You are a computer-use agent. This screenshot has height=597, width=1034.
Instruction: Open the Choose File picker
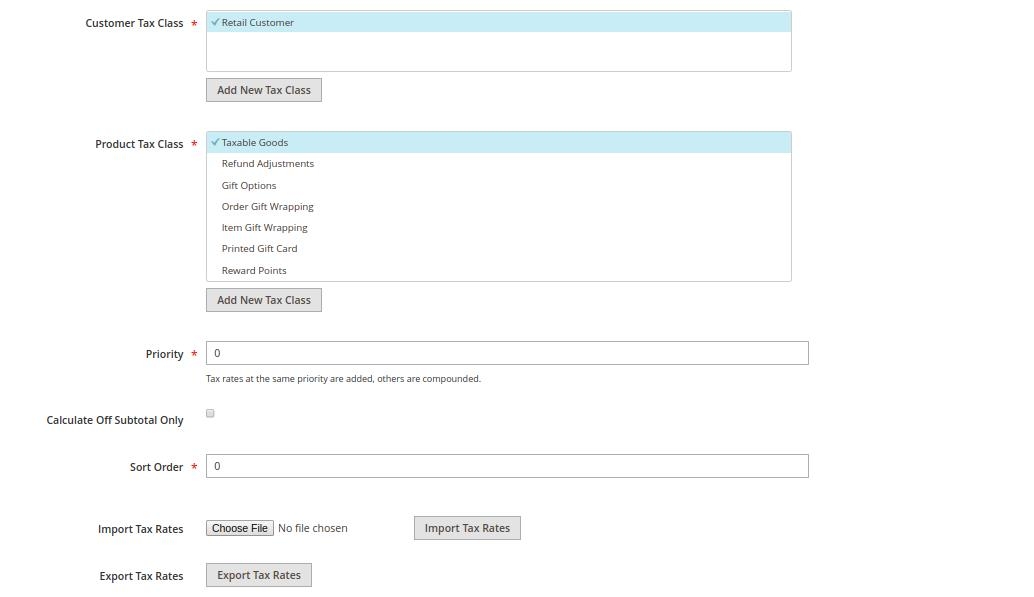pos(239,528)
